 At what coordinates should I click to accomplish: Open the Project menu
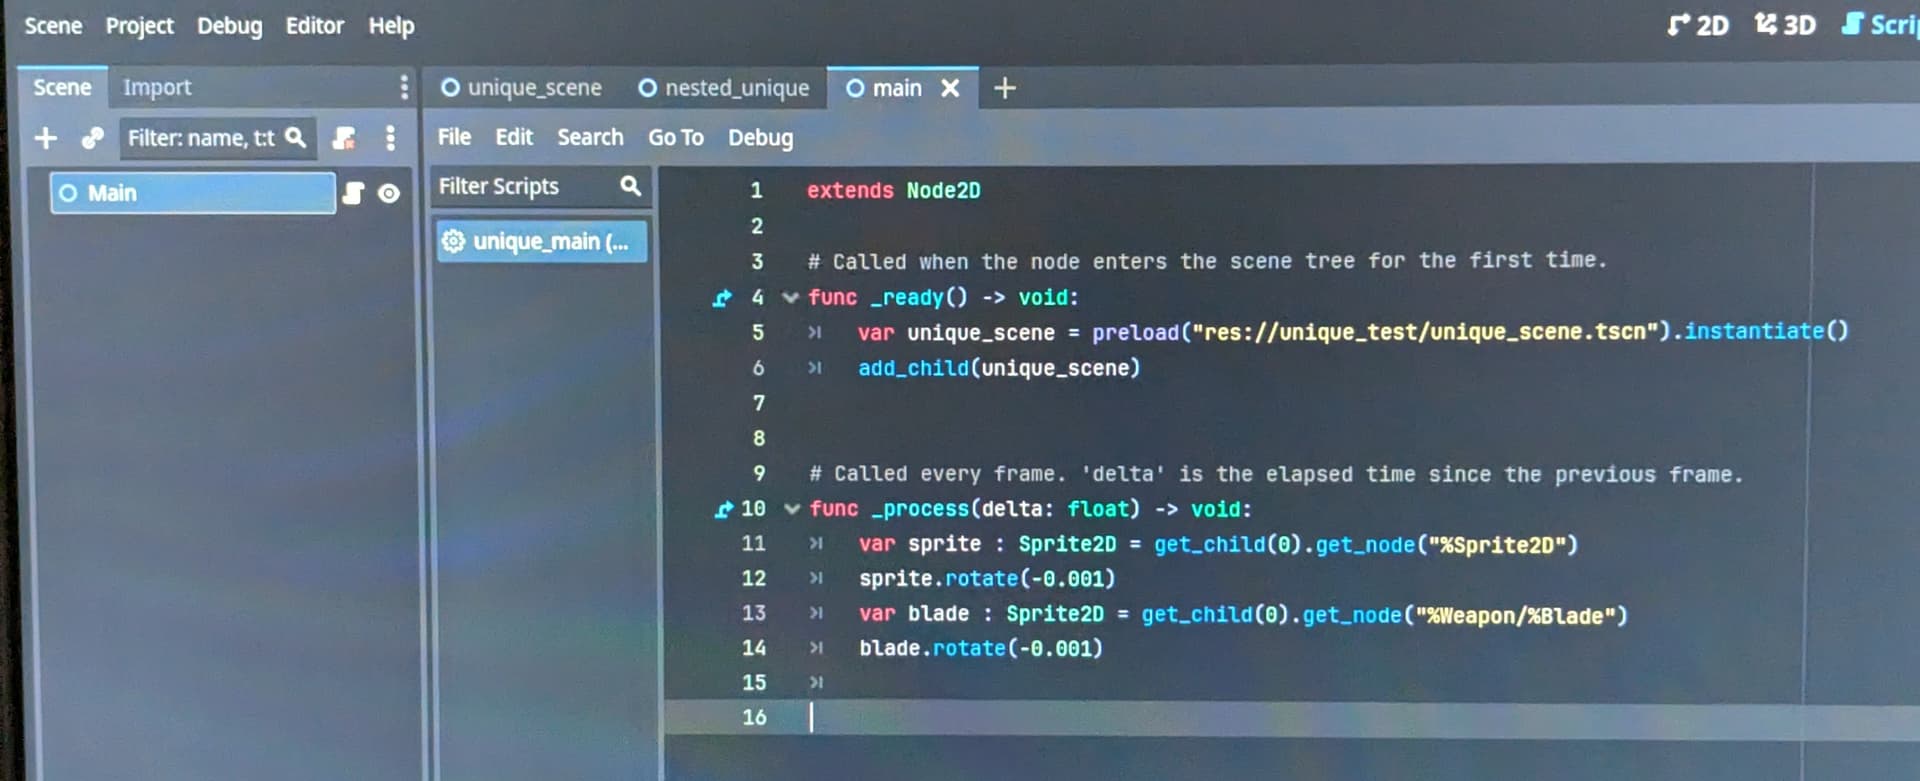point(139,25)
